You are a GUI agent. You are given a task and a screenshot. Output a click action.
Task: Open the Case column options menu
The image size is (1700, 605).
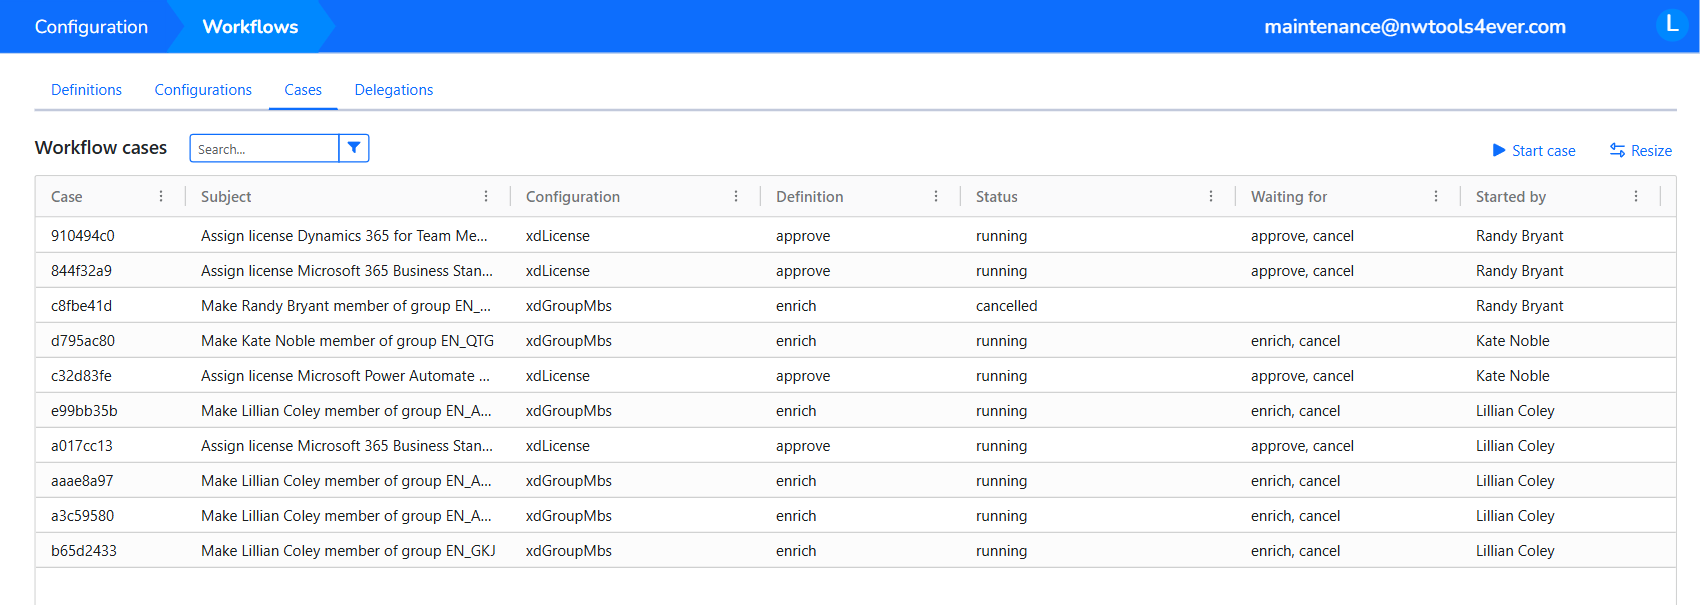click(x=161, y=196)
